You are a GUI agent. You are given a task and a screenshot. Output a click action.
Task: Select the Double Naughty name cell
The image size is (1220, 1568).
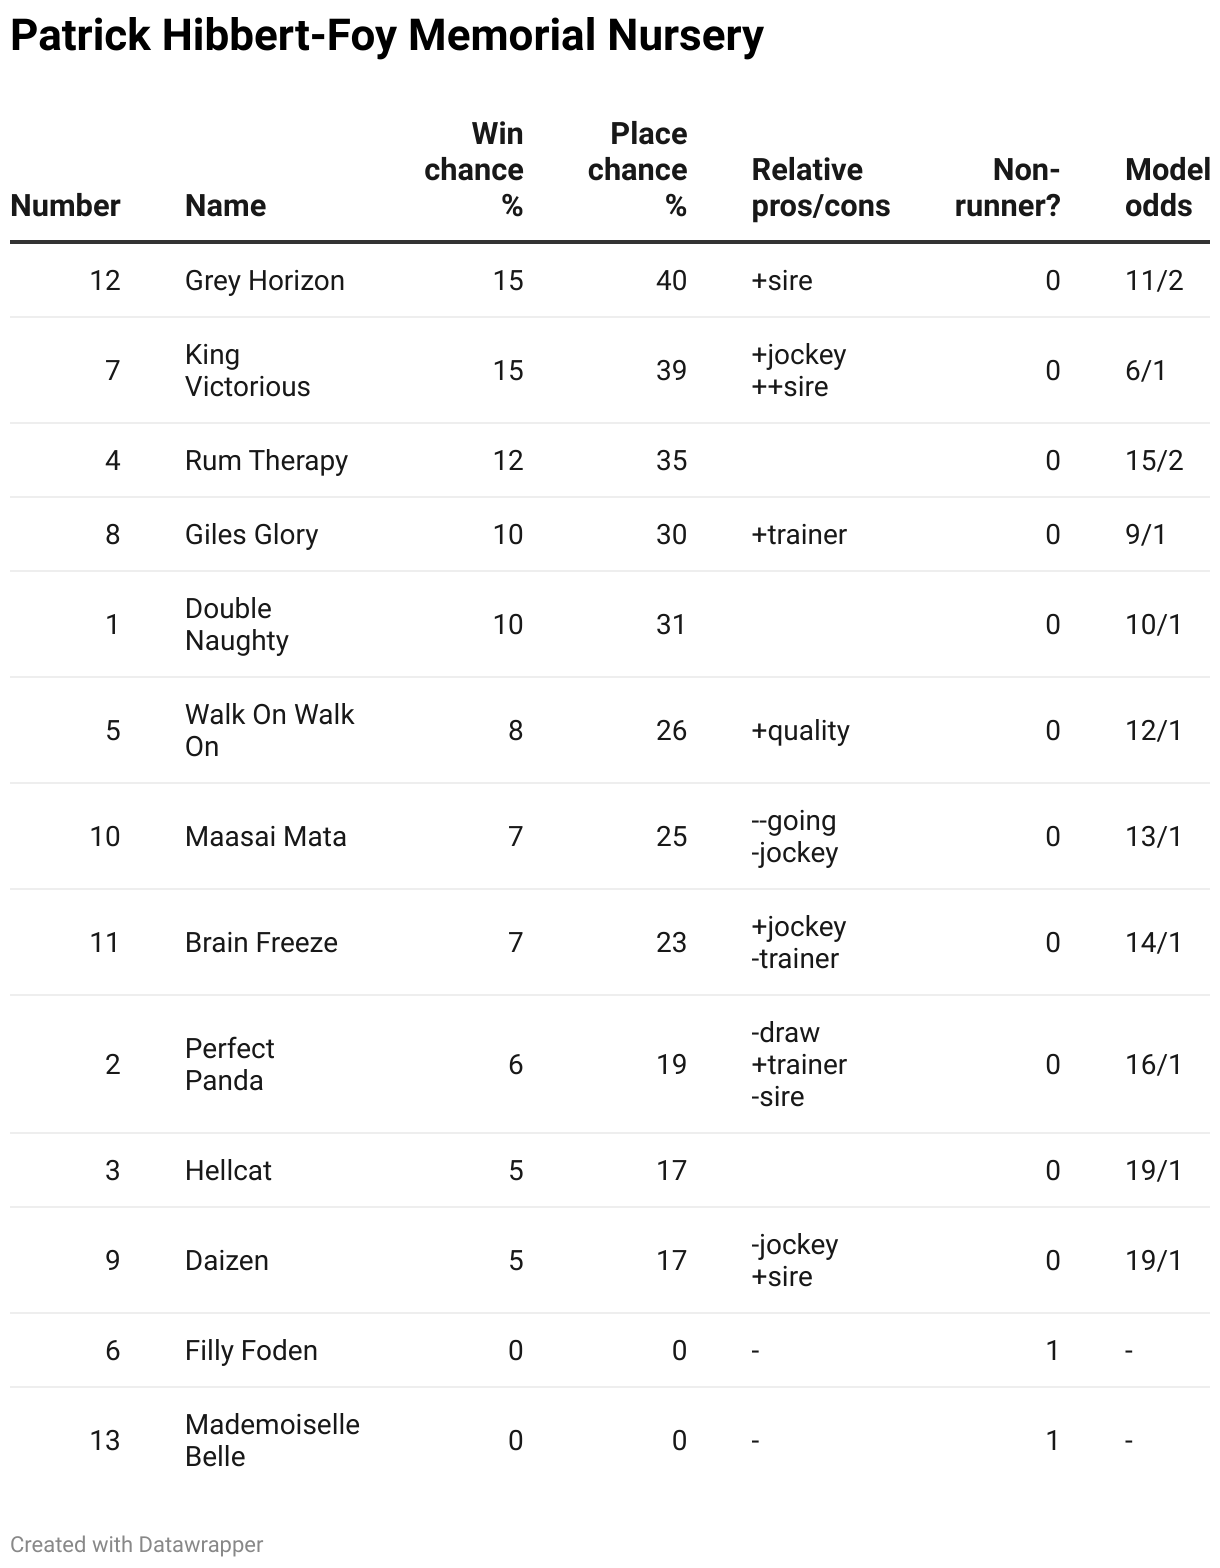click(x=237, y=624)
